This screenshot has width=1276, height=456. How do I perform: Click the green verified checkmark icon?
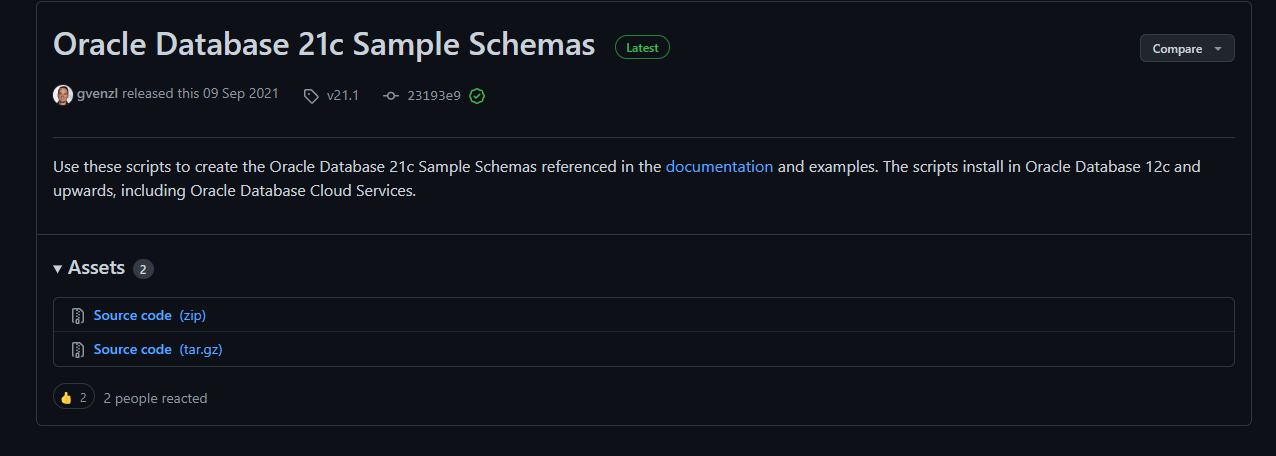[477, 96]
